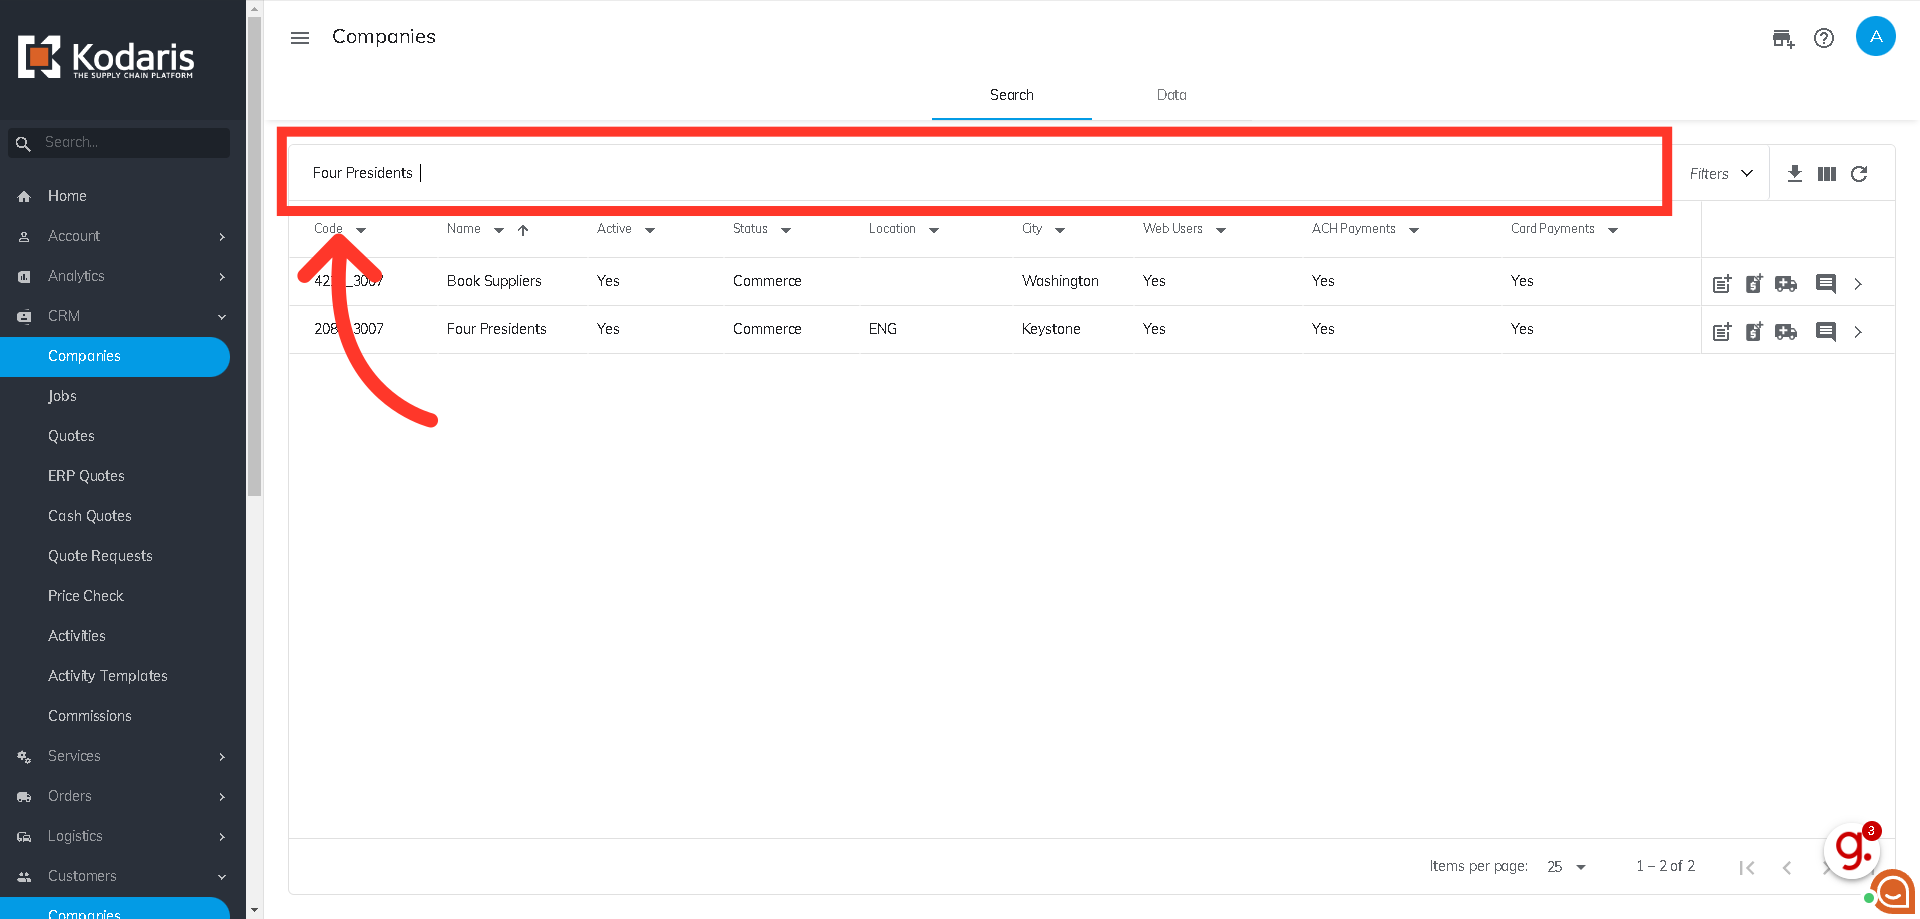Open Quote Requests in sidebar
1920x919 pixels.
coord(100,556)
